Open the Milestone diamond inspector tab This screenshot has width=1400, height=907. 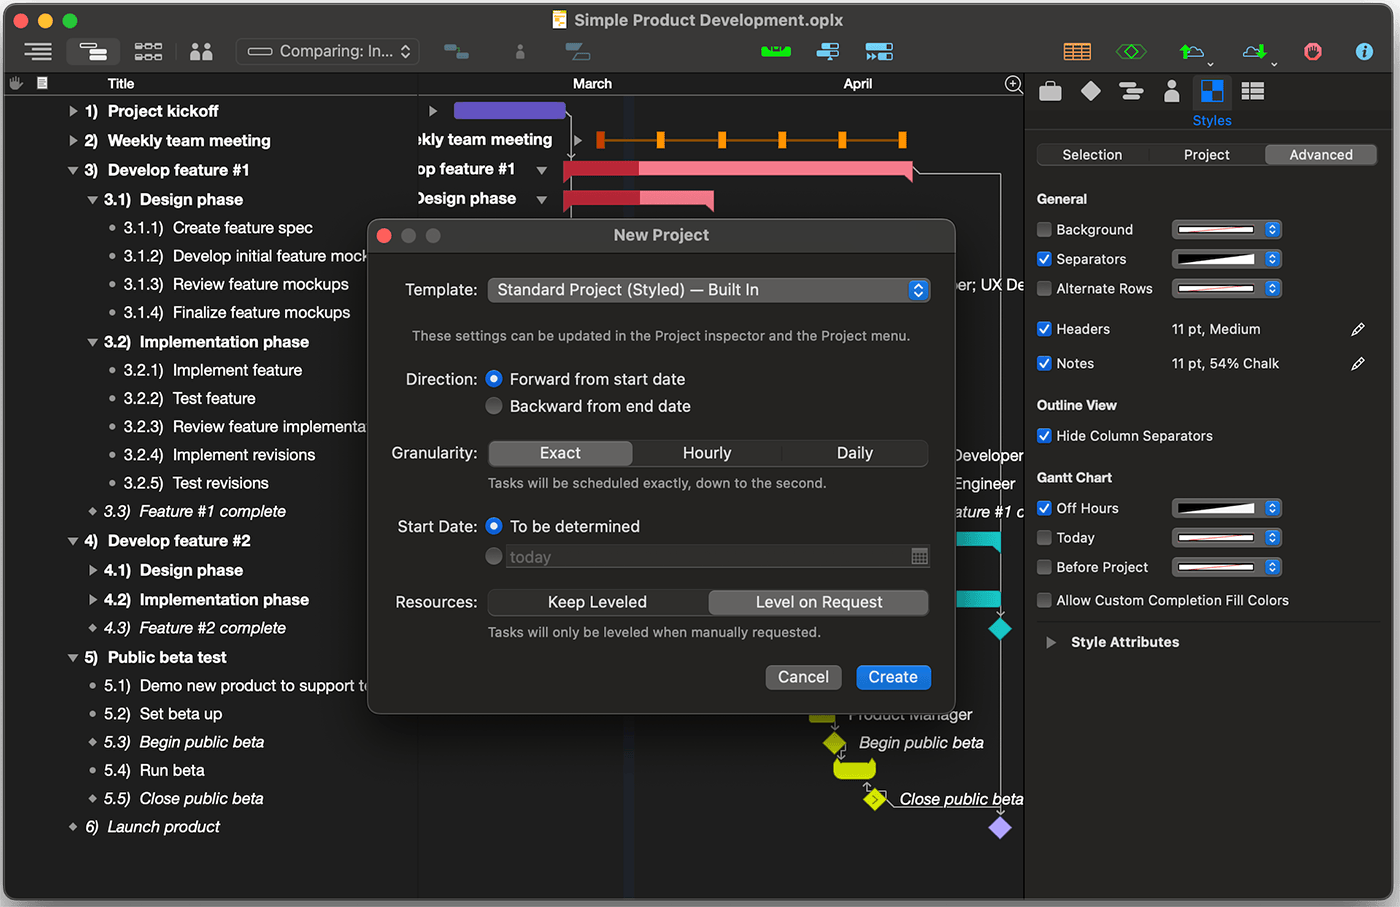(1091, 92)
